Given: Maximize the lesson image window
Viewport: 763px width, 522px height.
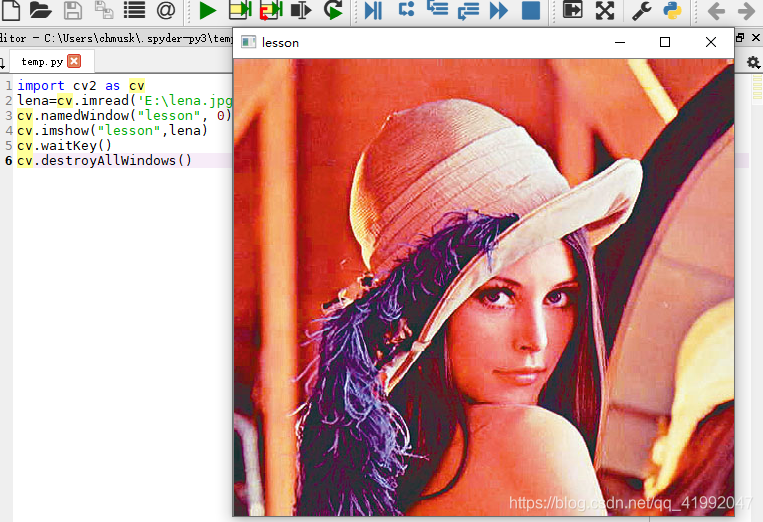Looking at the screenshot, I should pyautogui.click(x=665, y=42).
